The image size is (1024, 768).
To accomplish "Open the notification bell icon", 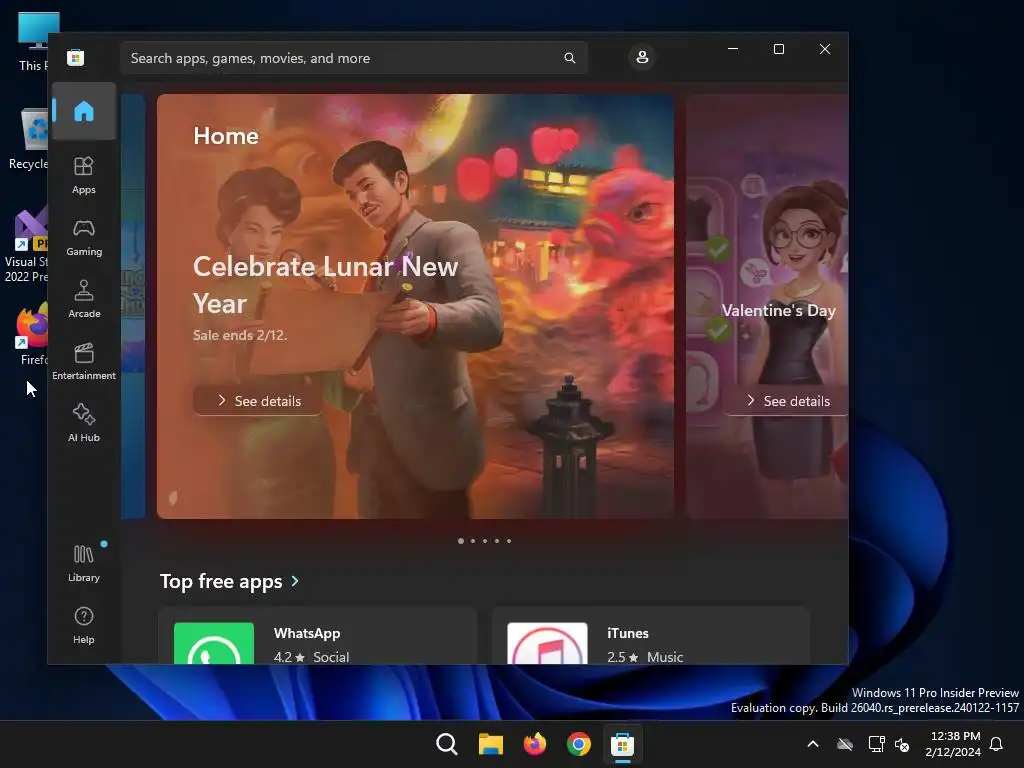I will tap(997, 744).
